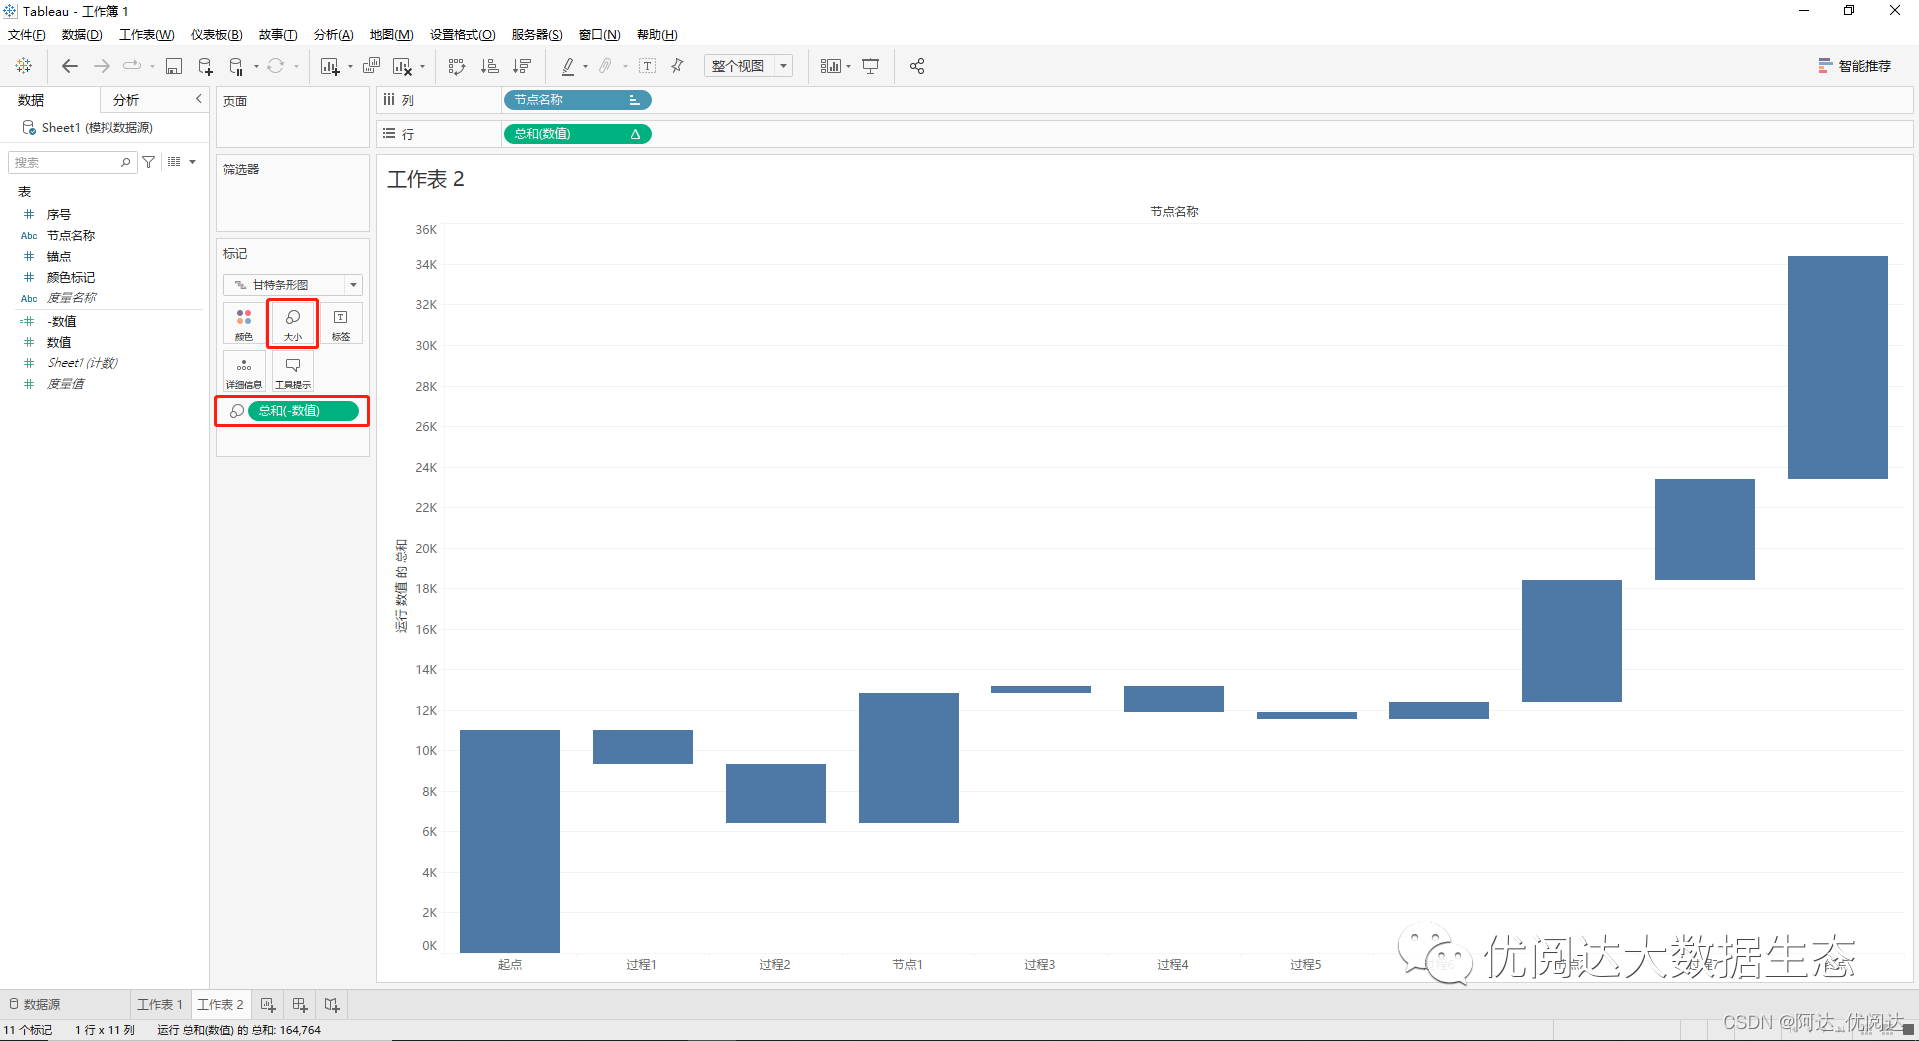Open the 帮助(H) menu

click(x=657, y=35)
